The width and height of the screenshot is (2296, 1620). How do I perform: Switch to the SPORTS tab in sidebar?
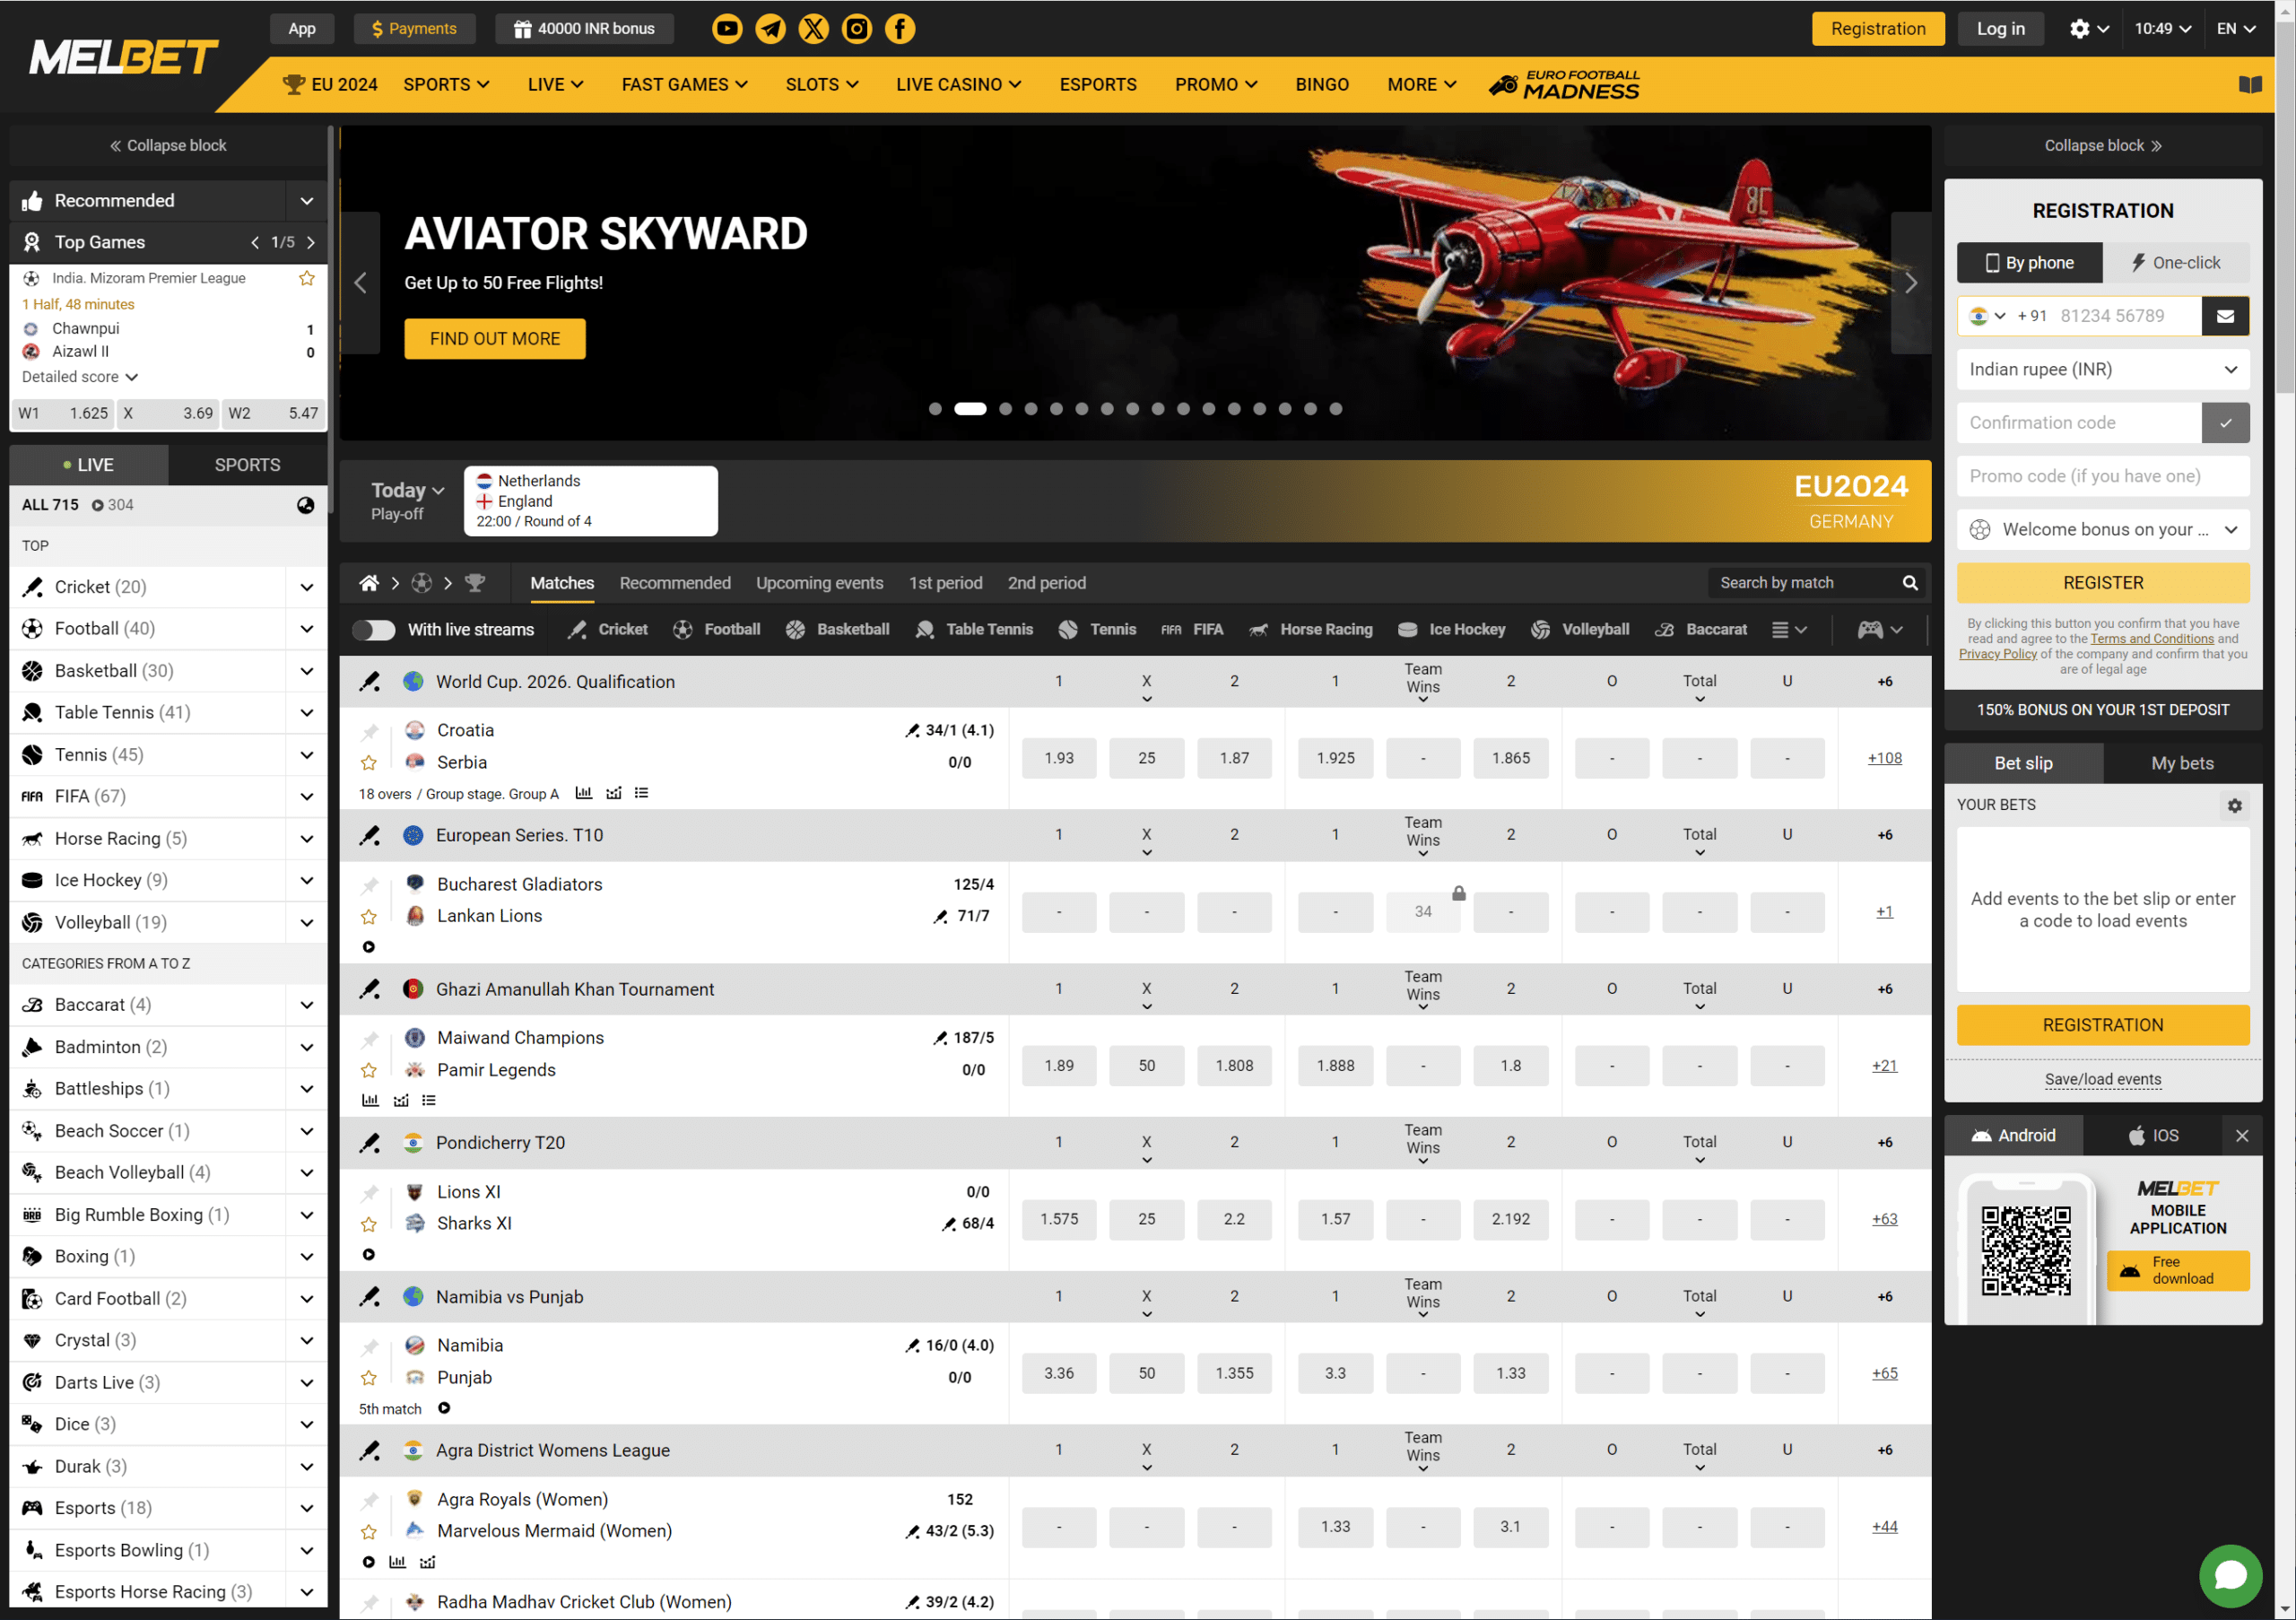(x=248, y=465)
